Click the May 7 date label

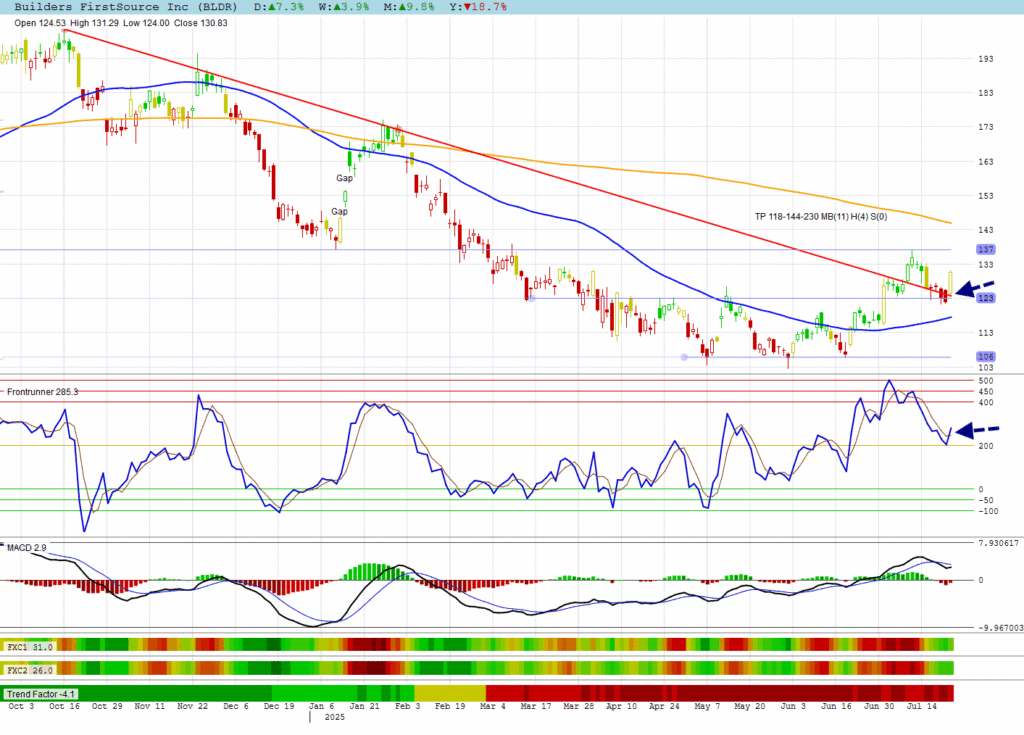(x=707, y=706)
